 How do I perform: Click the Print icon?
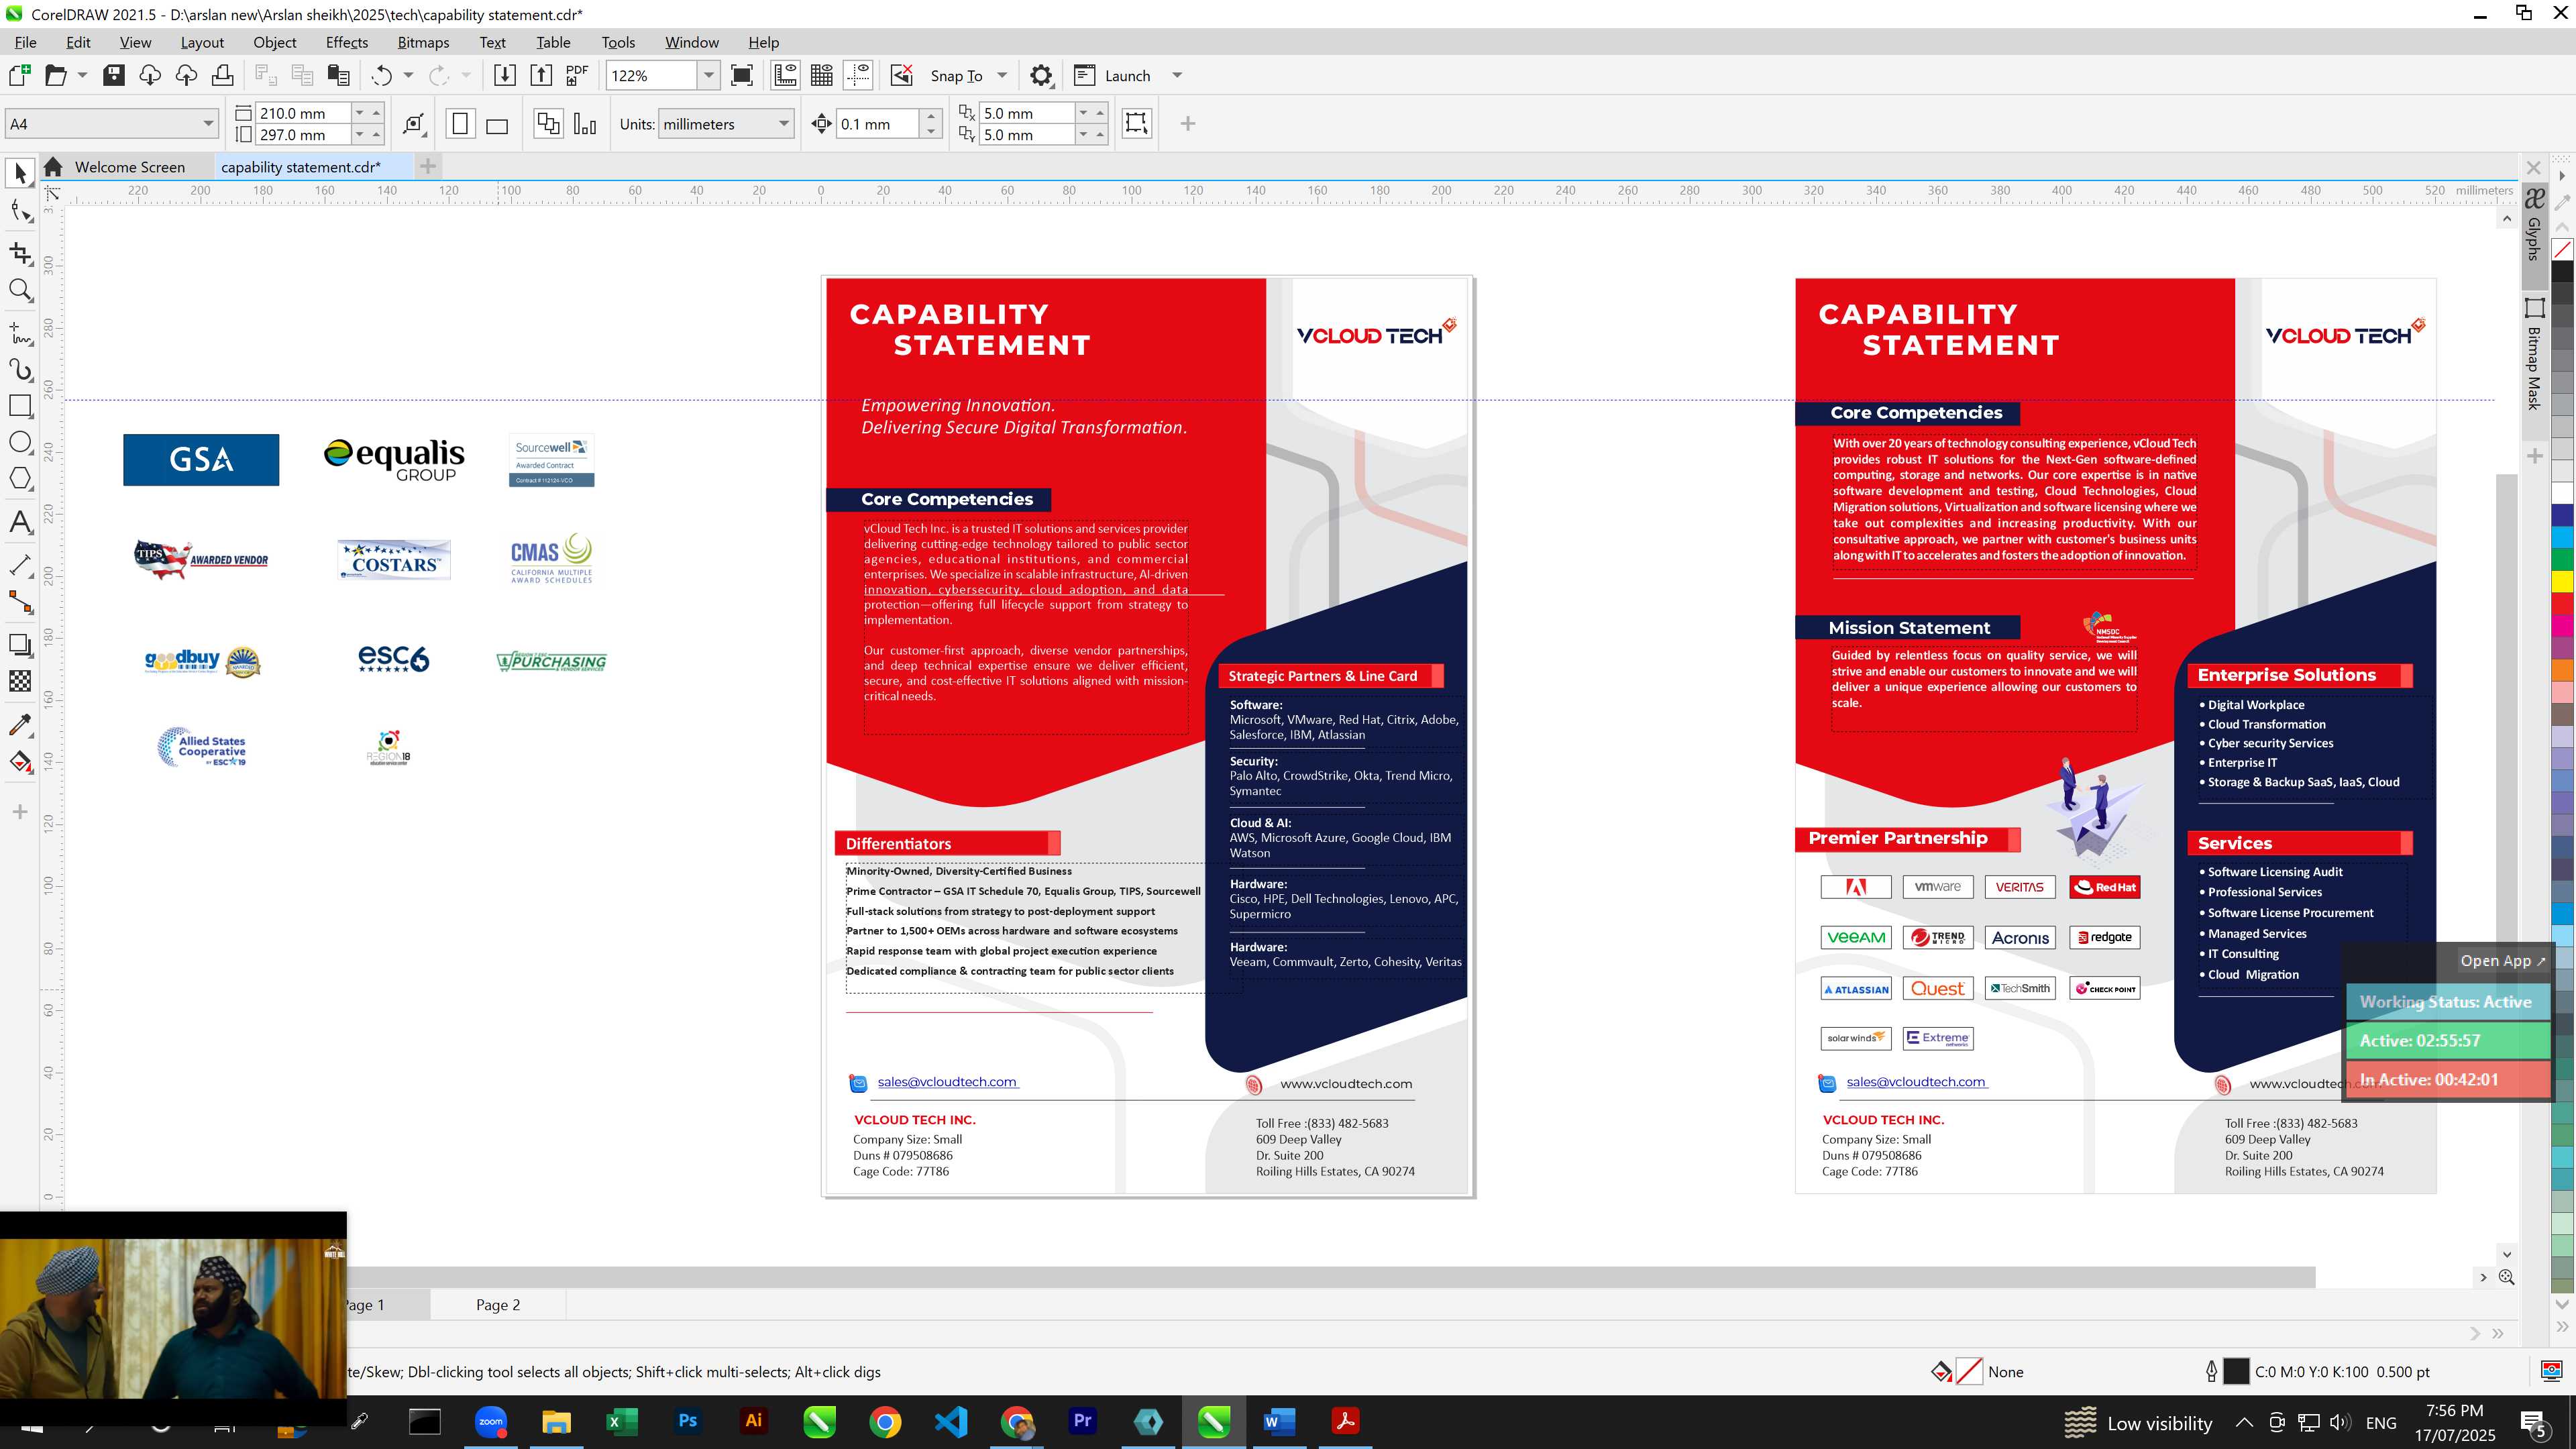[x=223, y=75]
